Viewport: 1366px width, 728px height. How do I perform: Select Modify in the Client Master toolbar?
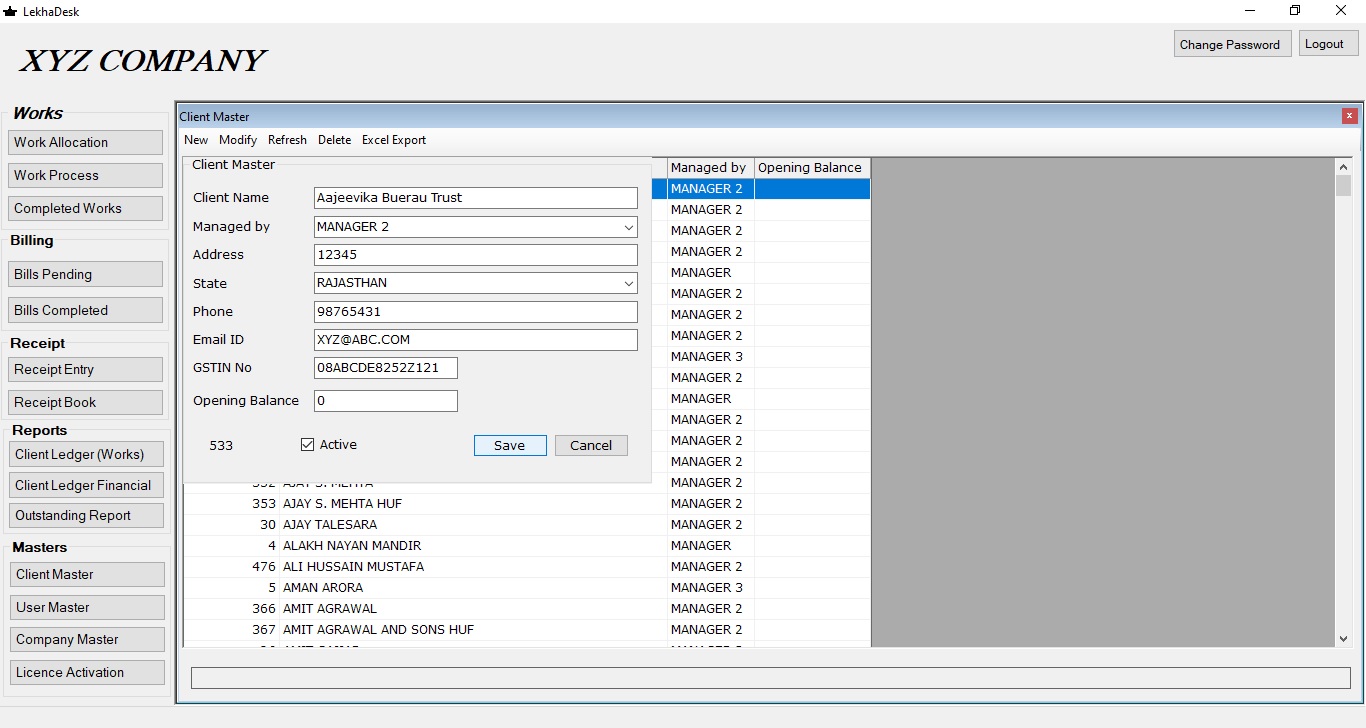point(238,140)
